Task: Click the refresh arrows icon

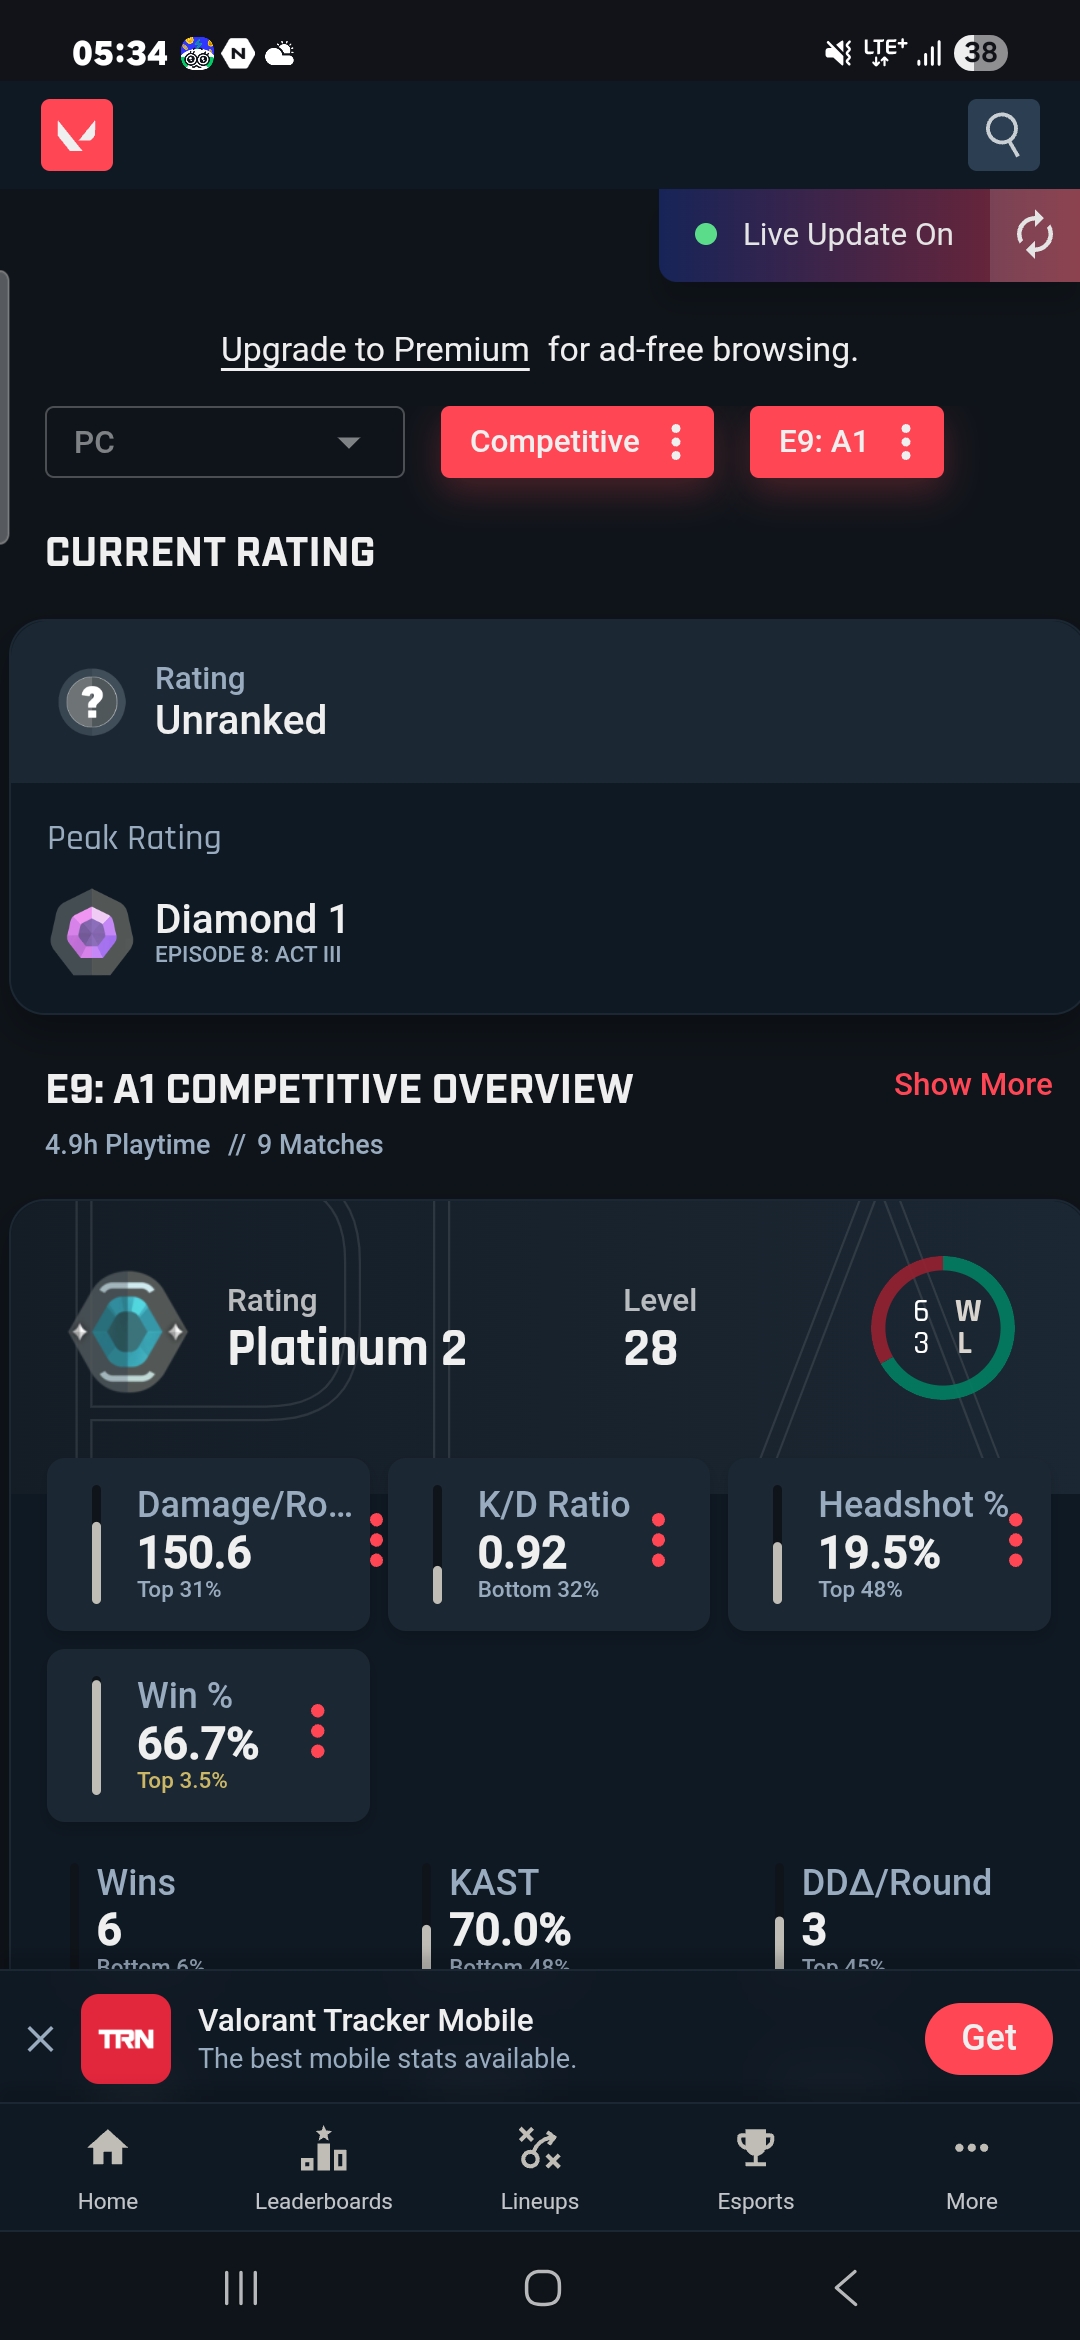Action: tap(1035, 235)
